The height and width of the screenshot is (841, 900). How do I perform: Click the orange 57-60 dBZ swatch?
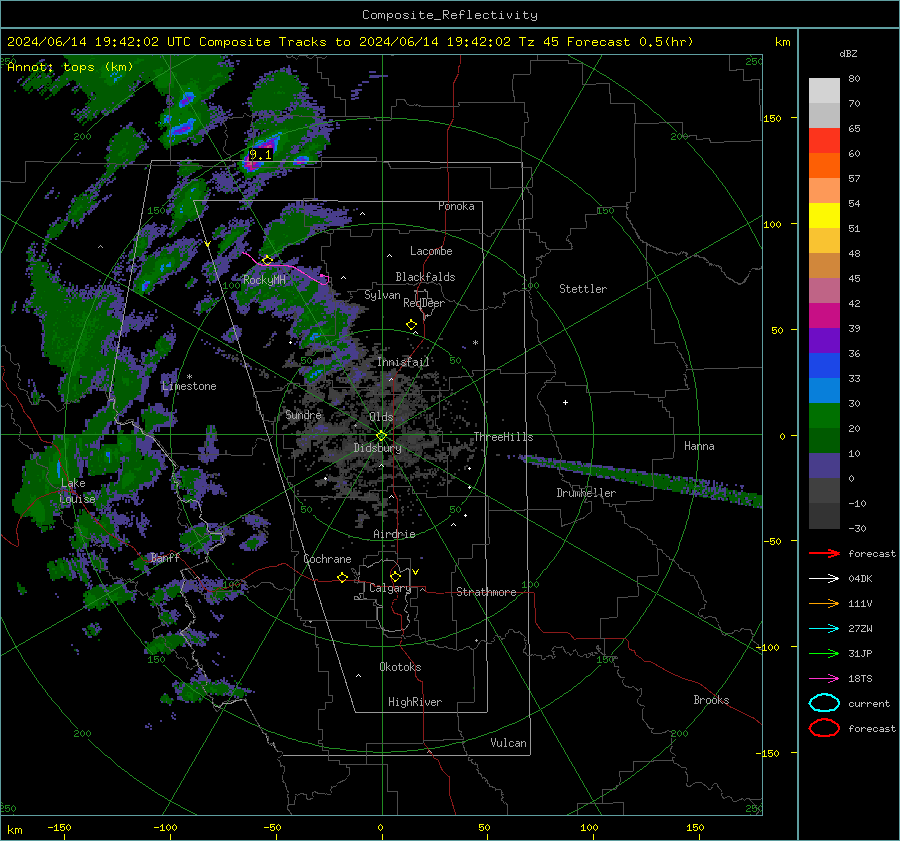824,166
